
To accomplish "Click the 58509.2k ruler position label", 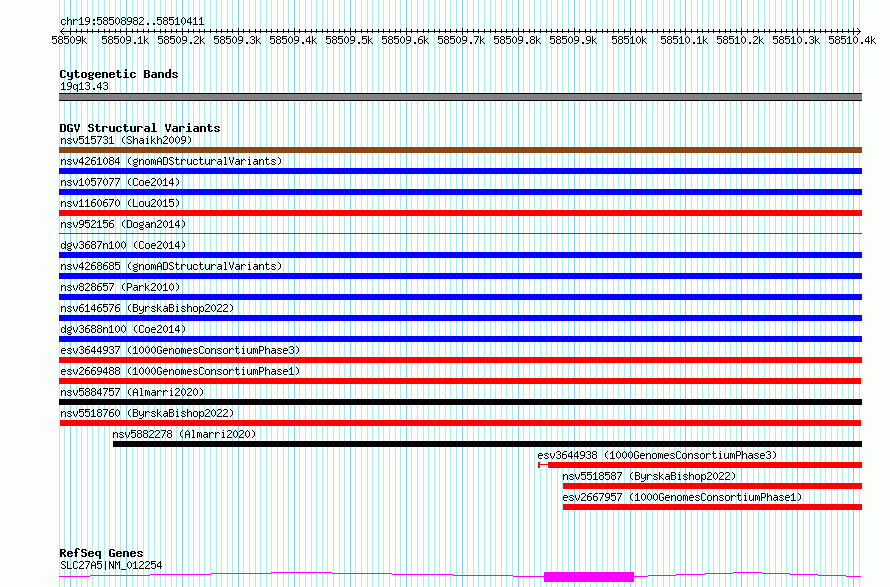I will coord(181,40).
